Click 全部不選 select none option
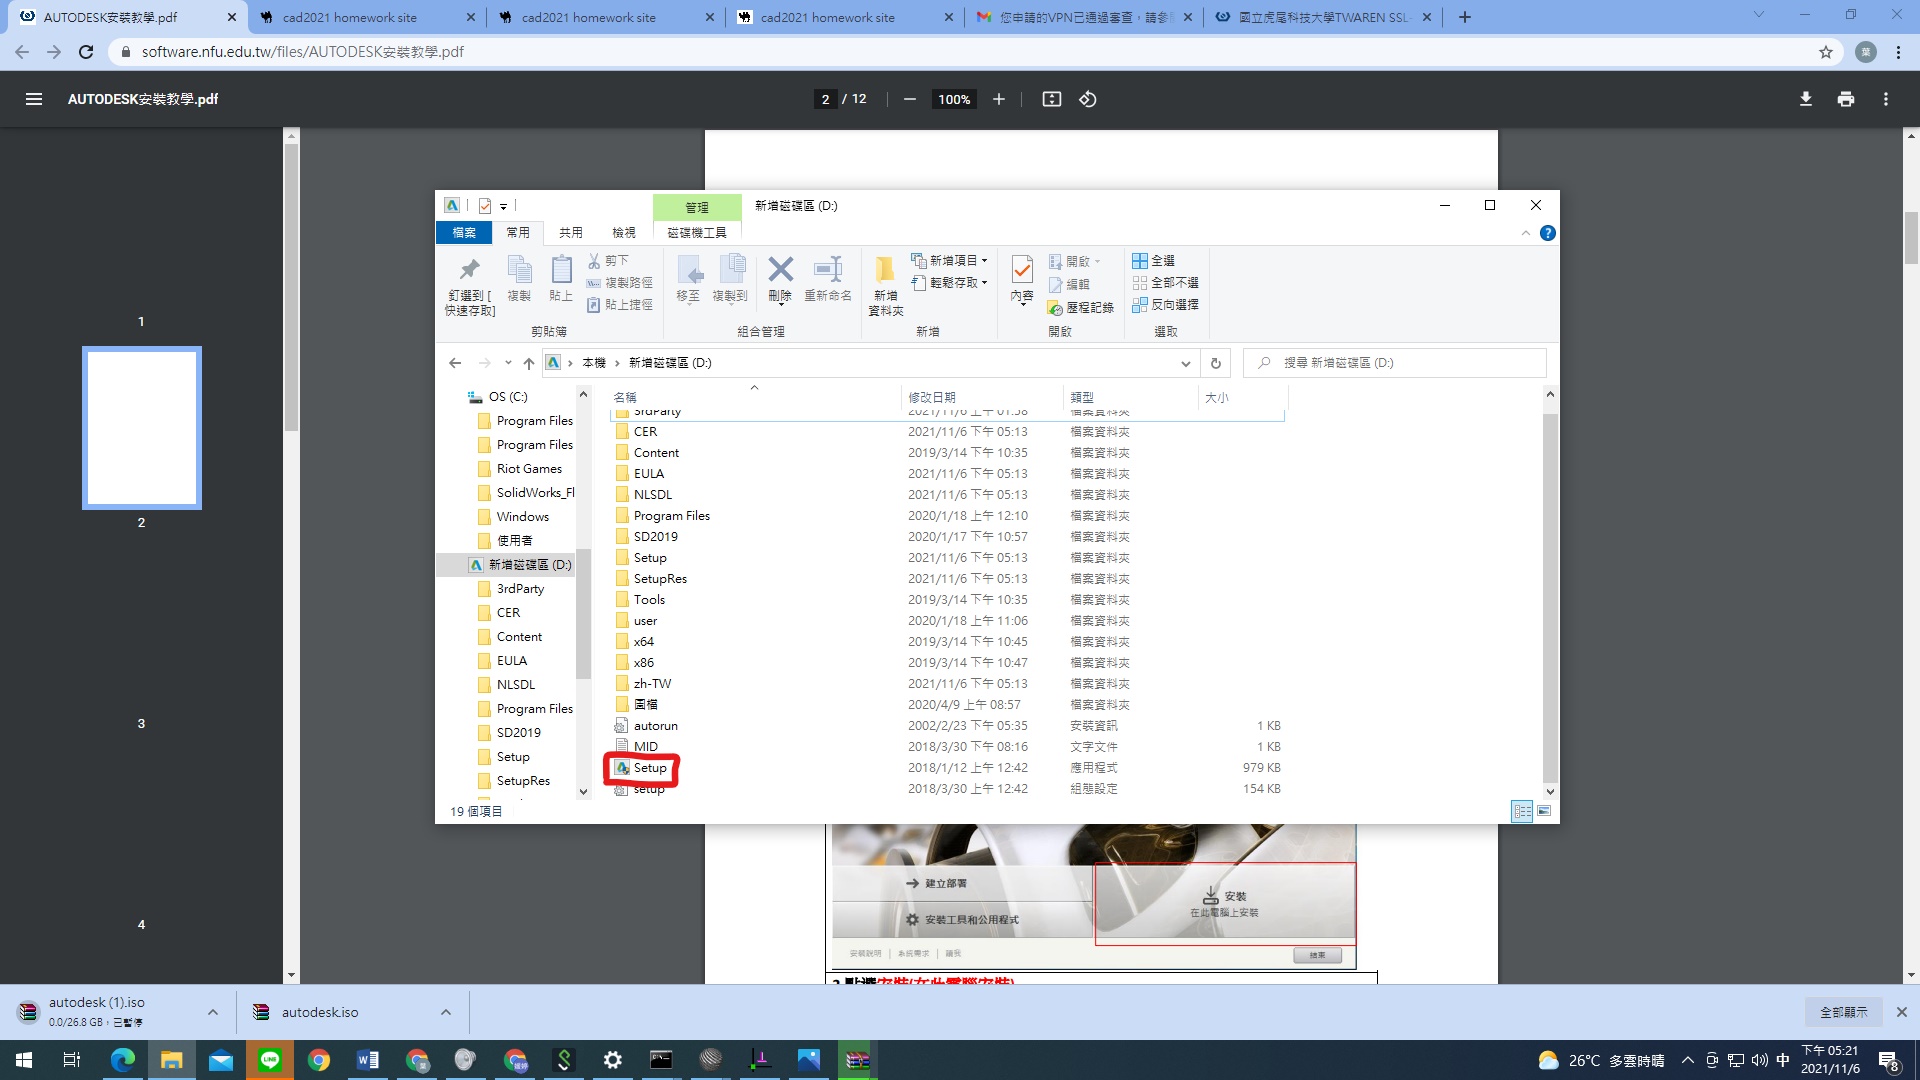 tap(1165, 282)
